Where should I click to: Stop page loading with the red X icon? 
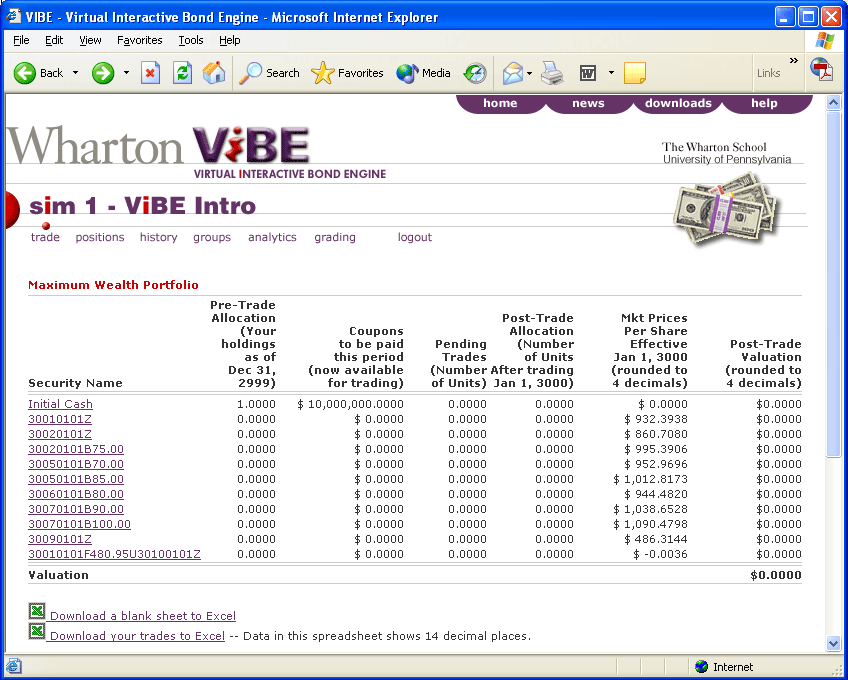pyautogui.click(x=150, y=73)
